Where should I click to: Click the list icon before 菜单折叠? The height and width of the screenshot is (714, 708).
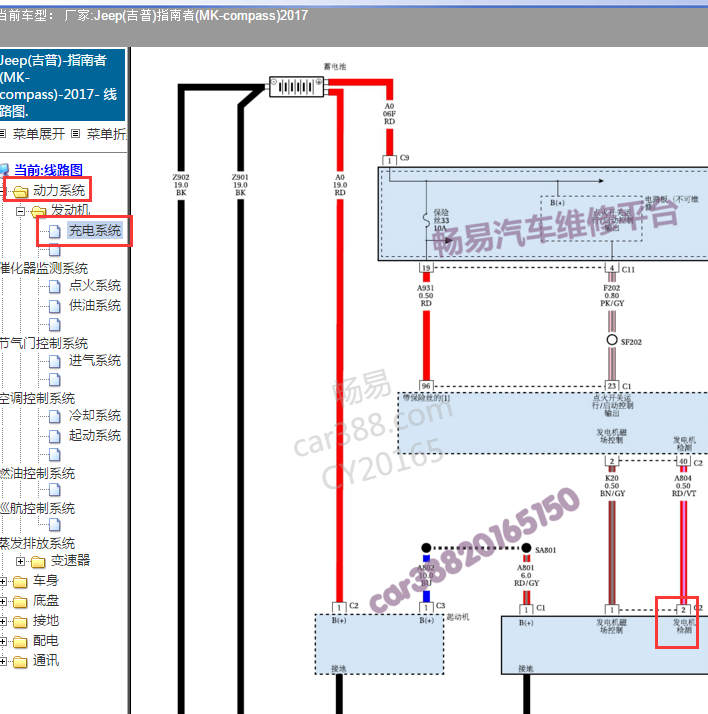tap(76, 133)
